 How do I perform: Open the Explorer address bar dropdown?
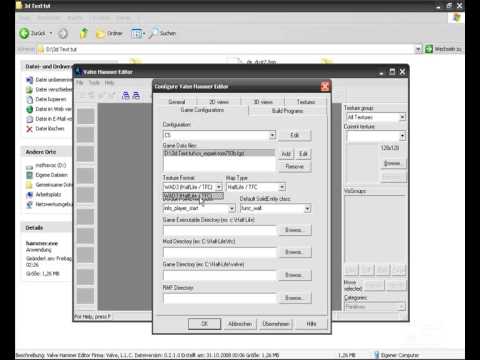(418, 49)
